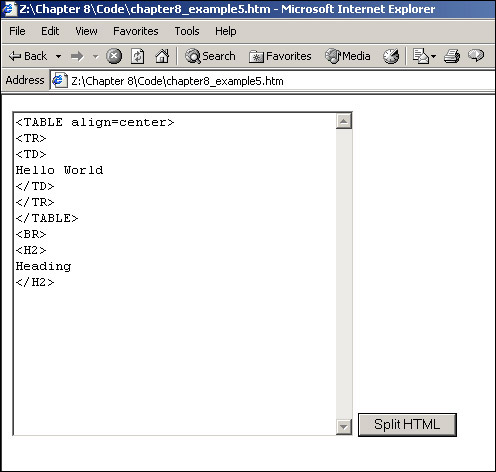Screen dimensions: 496x472
Task: Open the Tools menu
Action: point(187,31)
